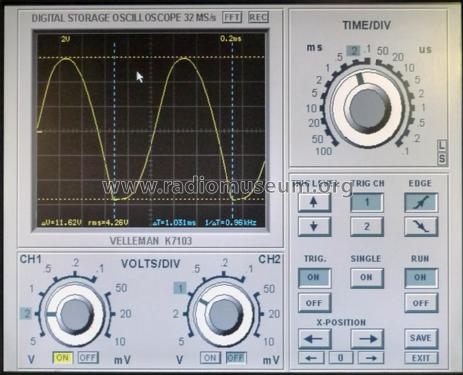Select highlighted 2 V on CH1 dial
Screen dimensions: 463x375
pyautogui.click(x=26, y=314)
